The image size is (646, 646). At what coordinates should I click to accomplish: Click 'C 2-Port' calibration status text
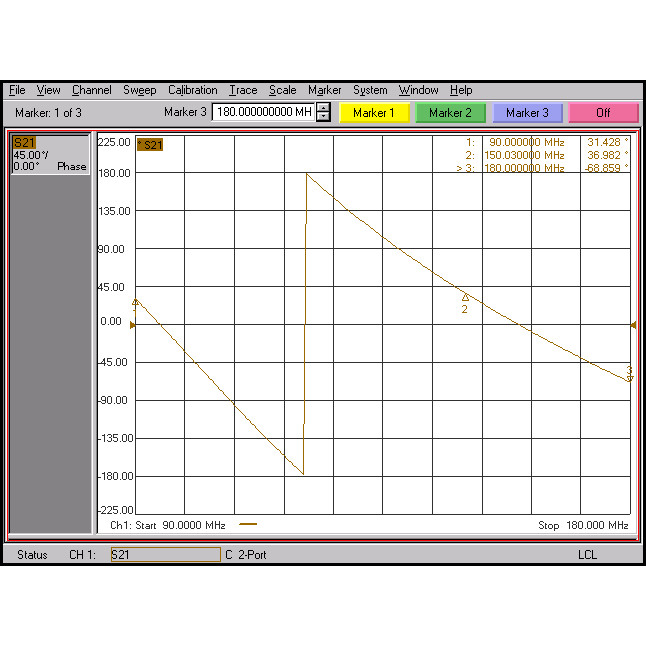click(x=246, y=555)
